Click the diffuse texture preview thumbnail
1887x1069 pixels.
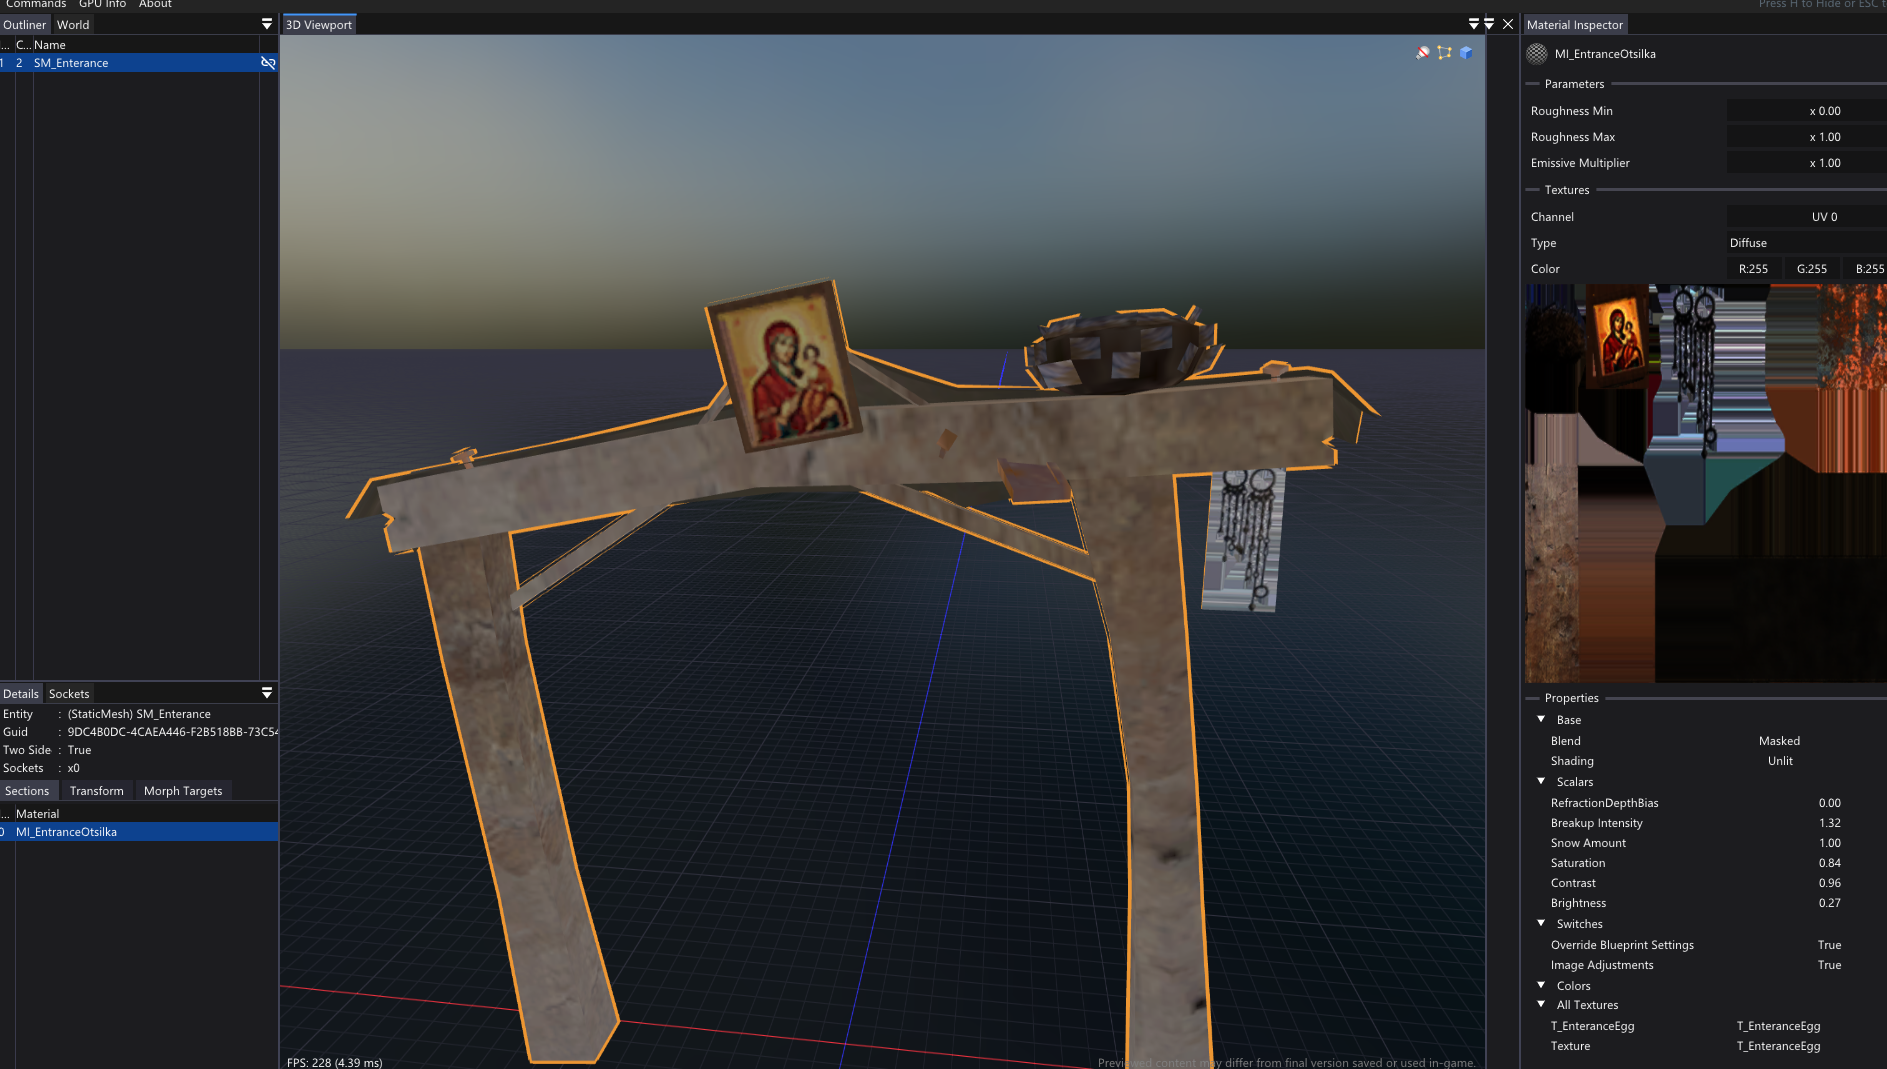pos(1706,483)
